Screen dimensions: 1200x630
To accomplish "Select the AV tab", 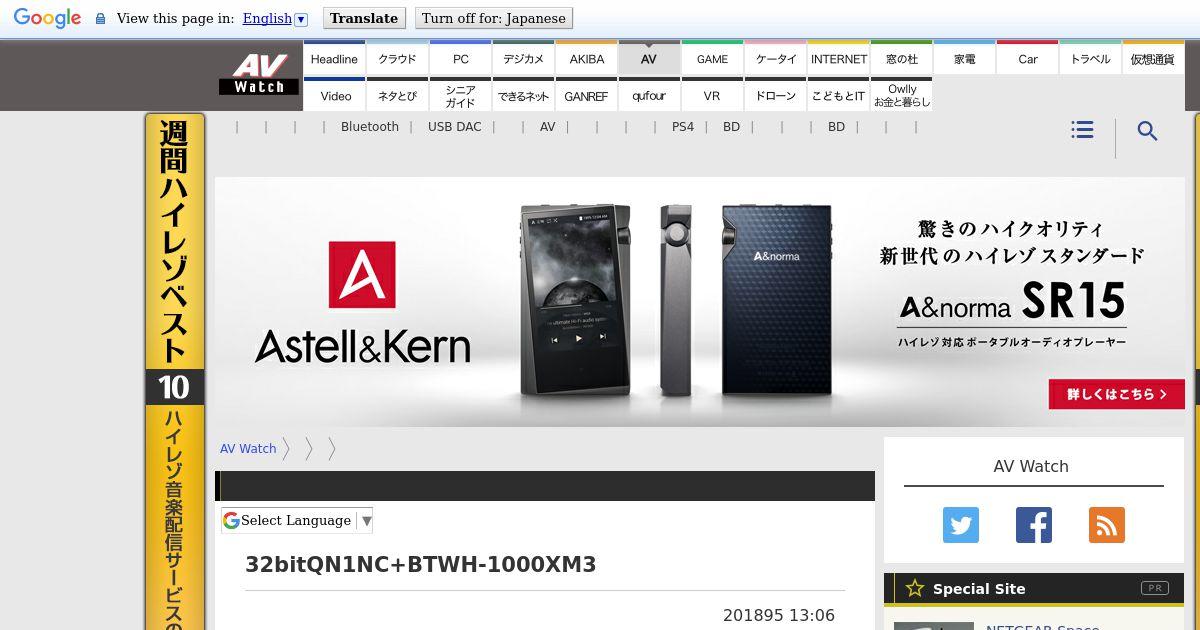I will pos(649,59).
